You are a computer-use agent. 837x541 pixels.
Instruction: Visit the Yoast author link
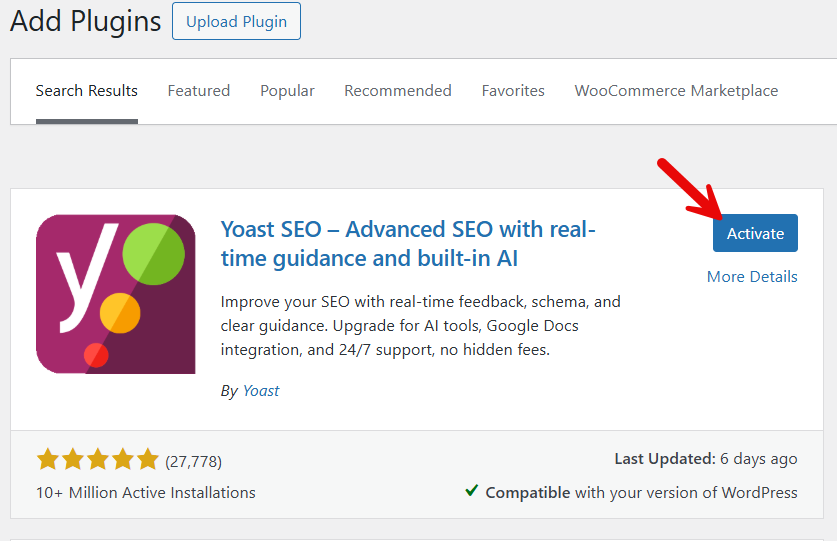pyautogui.click(x=260, y=391)
